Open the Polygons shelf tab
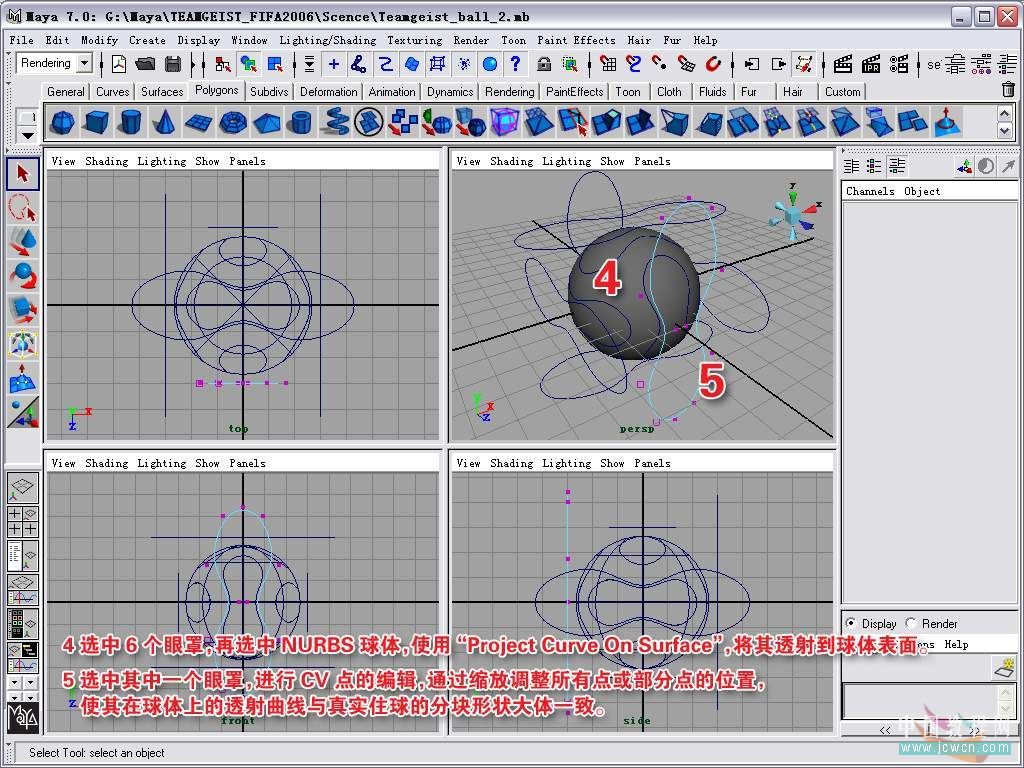1024x768 pixels. 217,90
